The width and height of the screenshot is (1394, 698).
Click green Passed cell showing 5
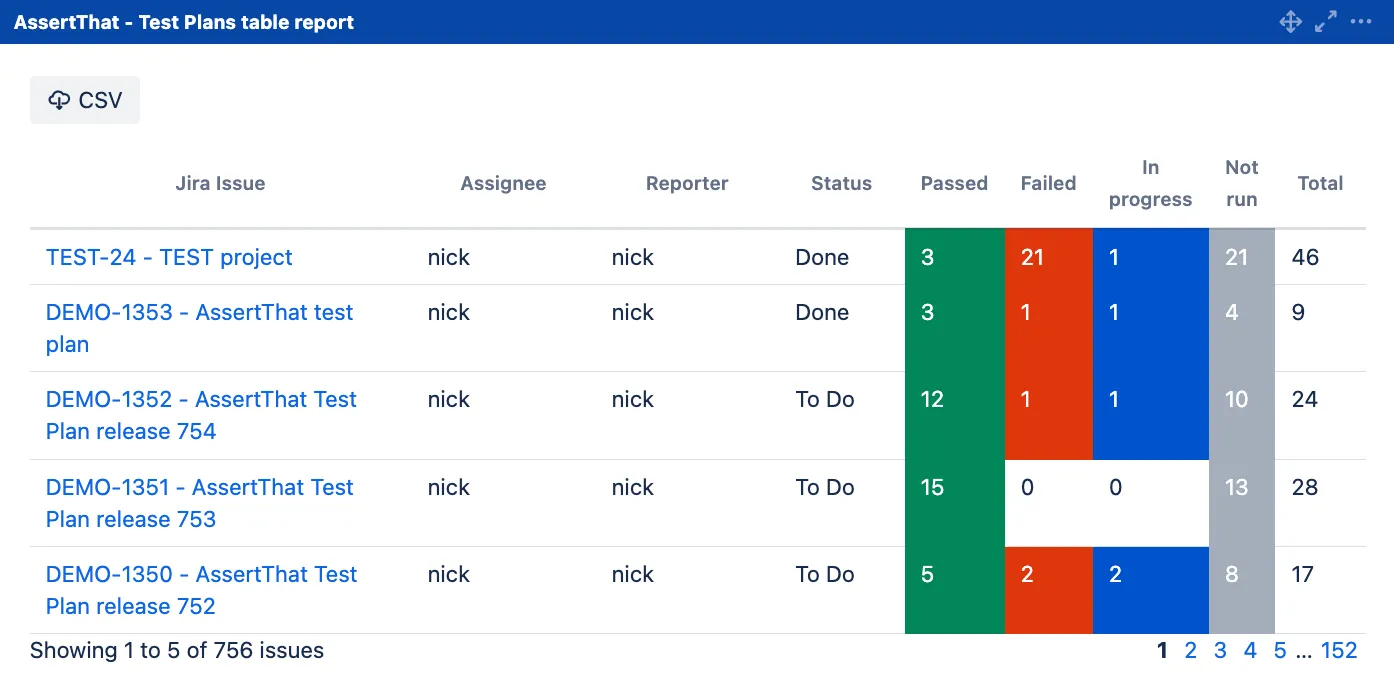tap(955, 590)
